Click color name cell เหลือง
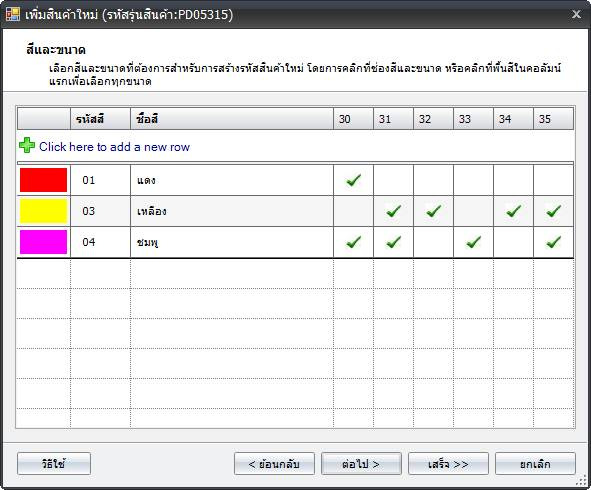591x490 pixels. click(x=232, y=211)
